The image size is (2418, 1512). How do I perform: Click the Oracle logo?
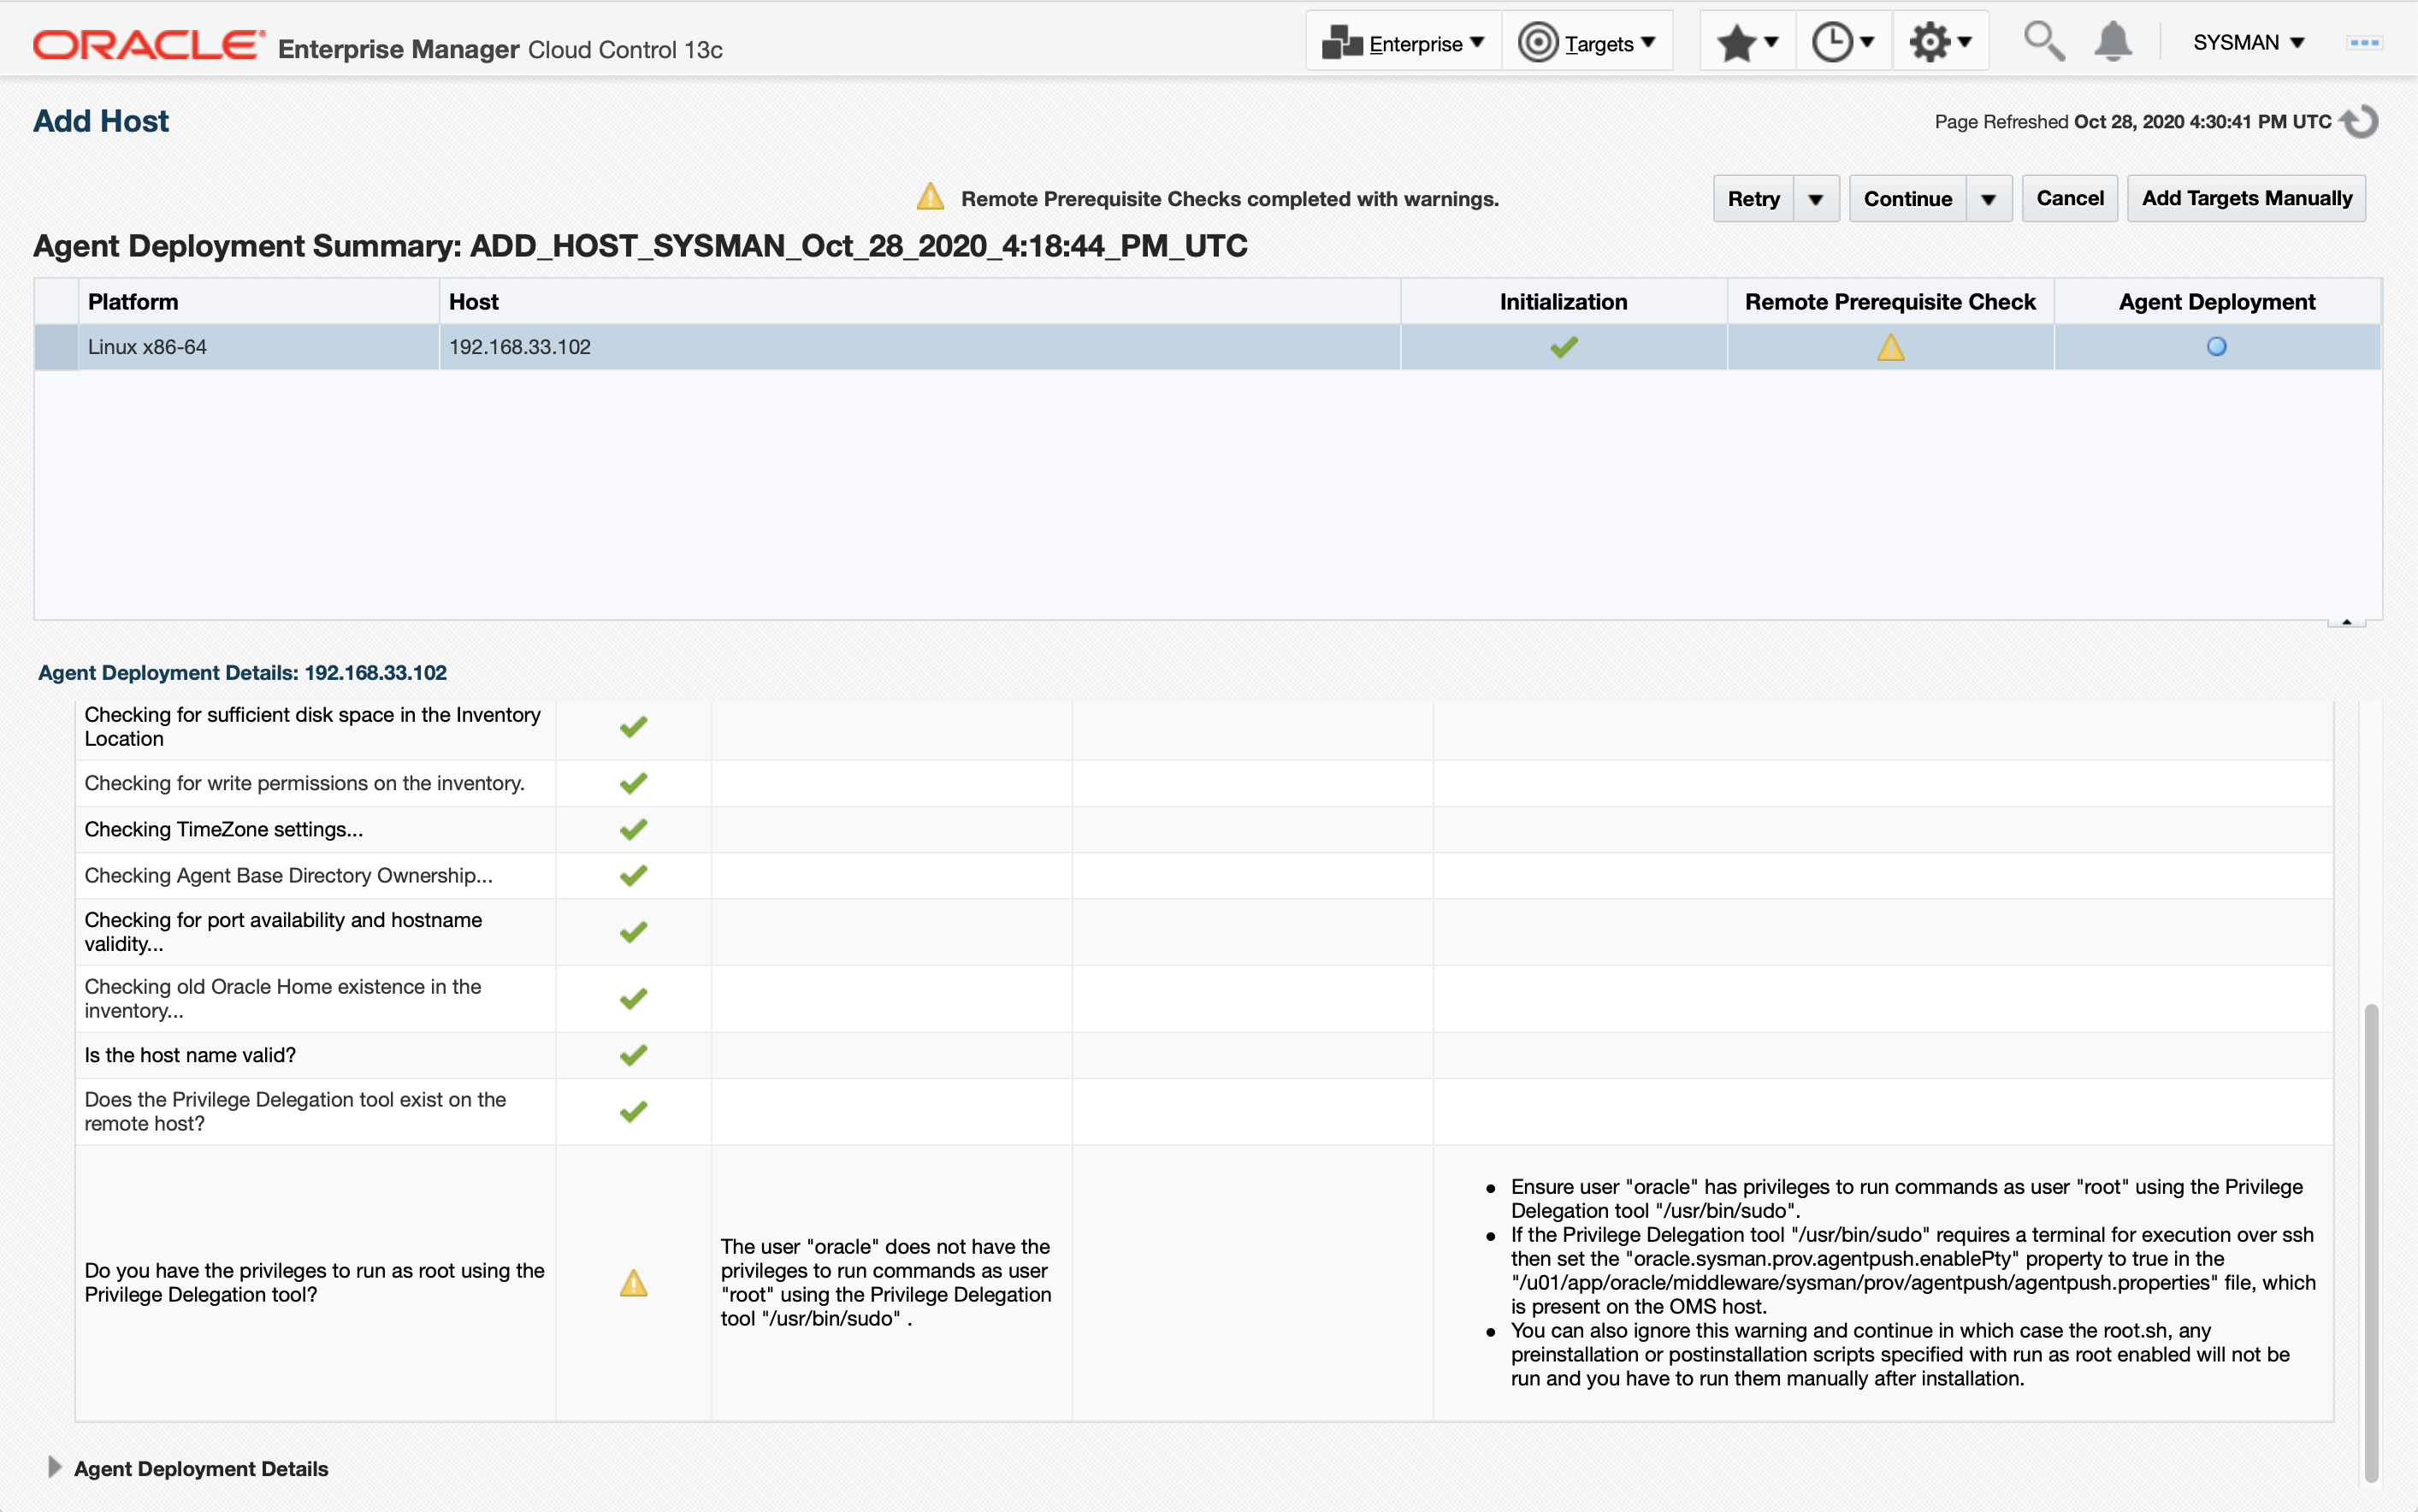(x=149, y=45)
